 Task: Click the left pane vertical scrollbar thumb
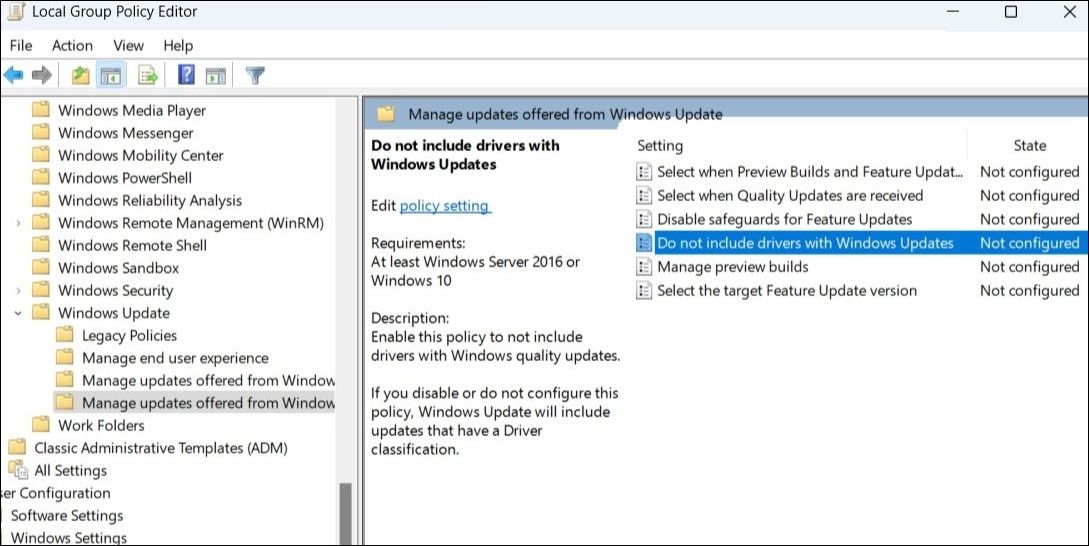tap(346, 515)
